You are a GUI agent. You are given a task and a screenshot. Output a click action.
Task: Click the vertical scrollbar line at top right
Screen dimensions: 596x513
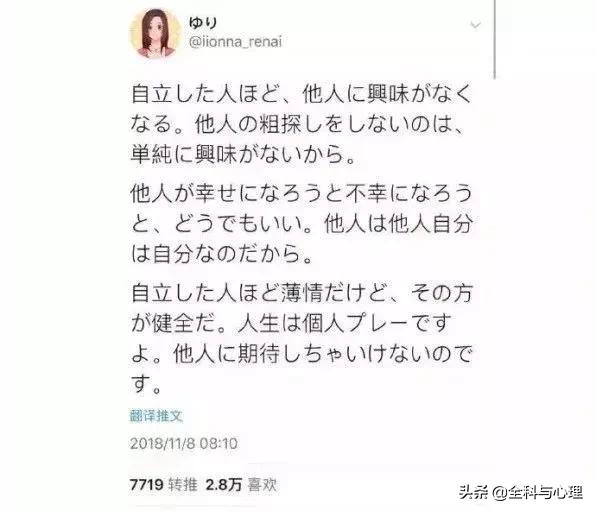pyautogui.click(x=495, y=38)
